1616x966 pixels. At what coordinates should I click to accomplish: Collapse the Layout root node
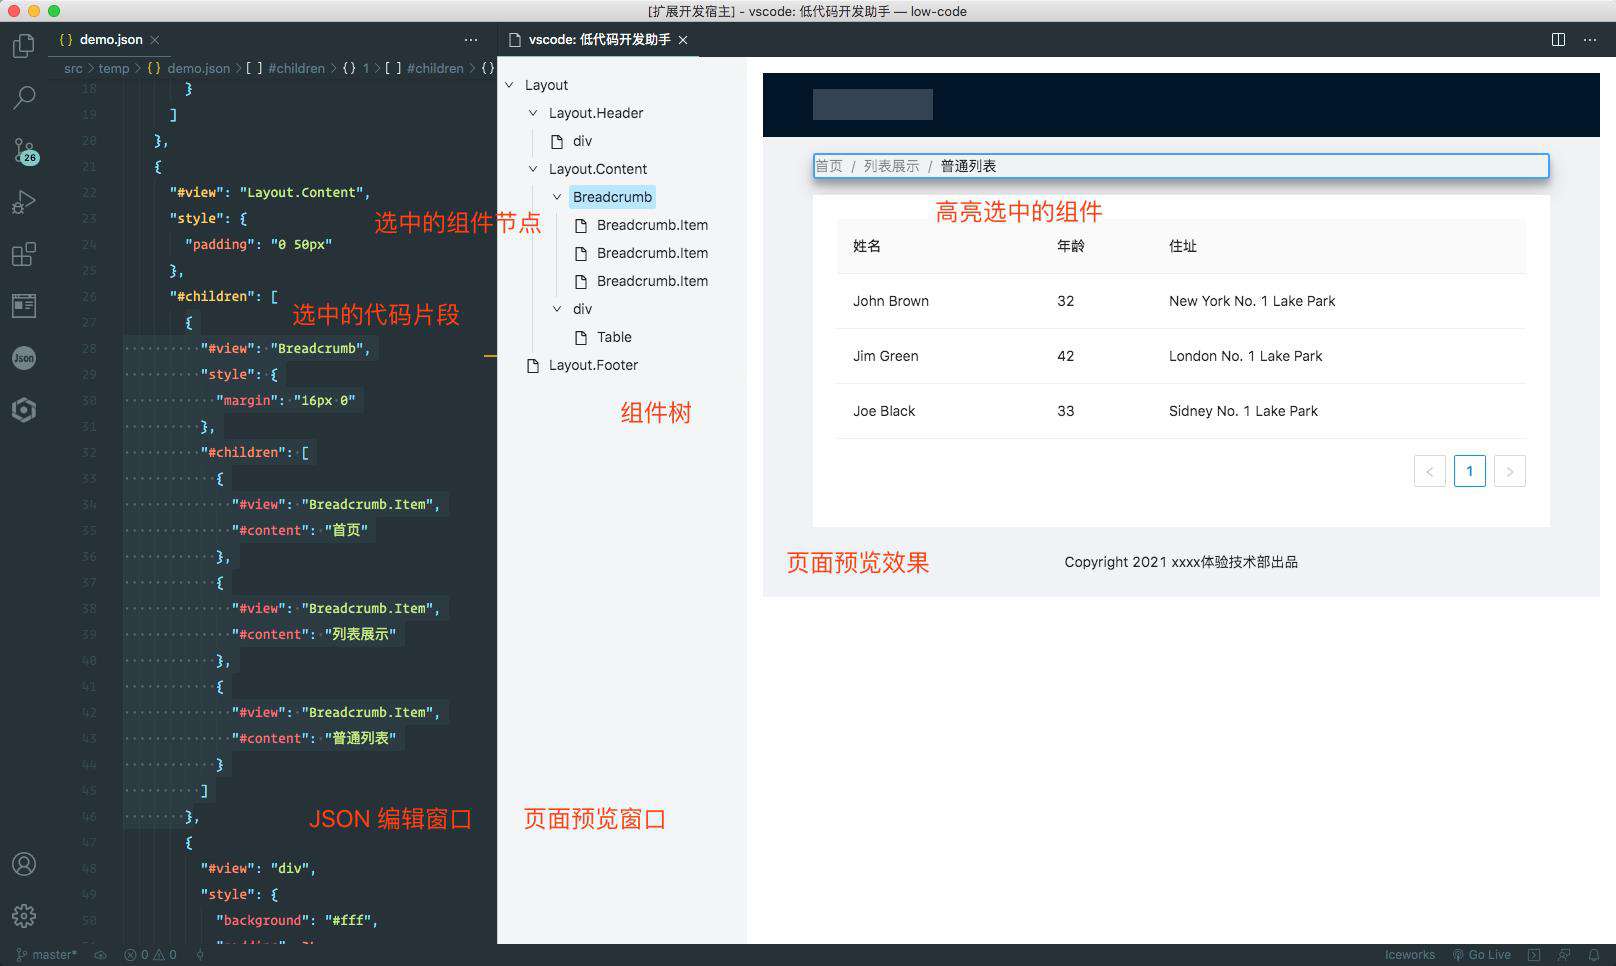[x=509, y=85]
